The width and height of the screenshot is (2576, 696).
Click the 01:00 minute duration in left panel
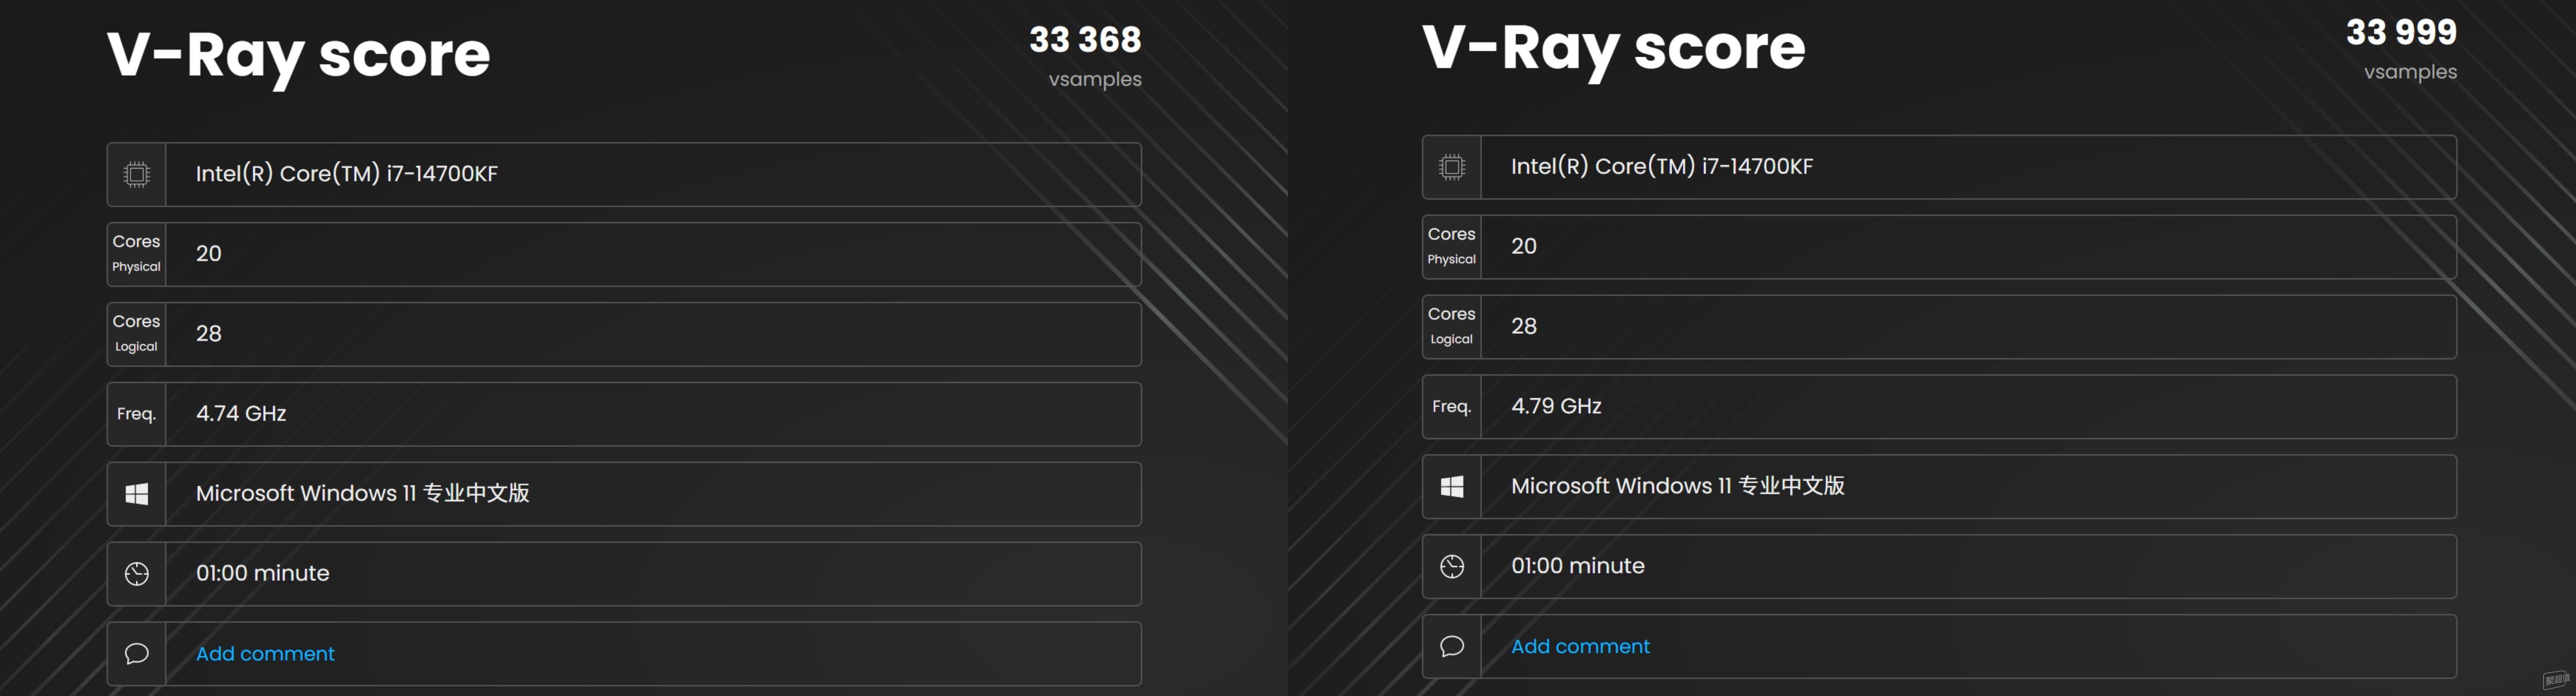pos(262,574)
